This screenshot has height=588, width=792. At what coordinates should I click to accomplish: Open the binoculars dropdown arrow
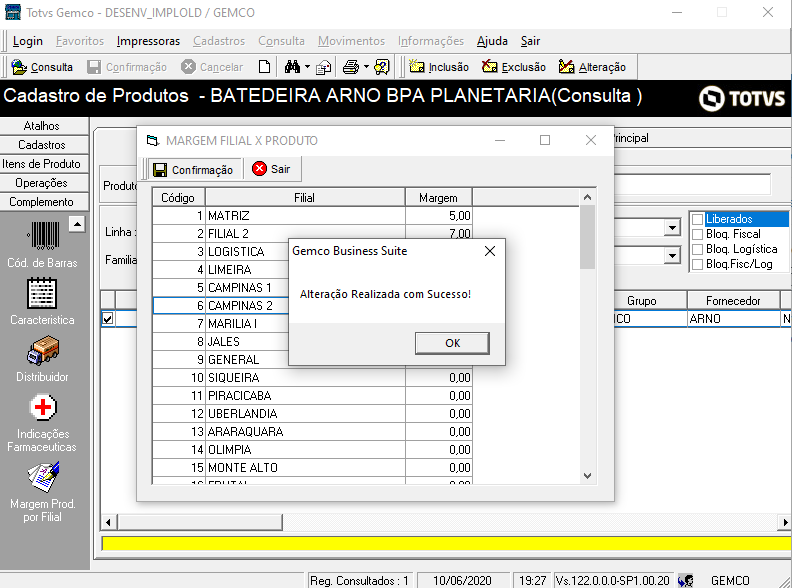307,67
